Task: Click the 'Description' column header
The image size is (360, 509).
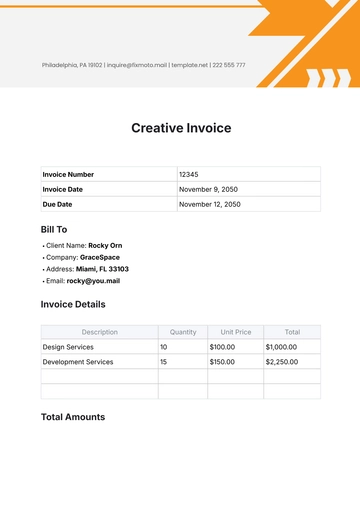Action: click(100, 332)
